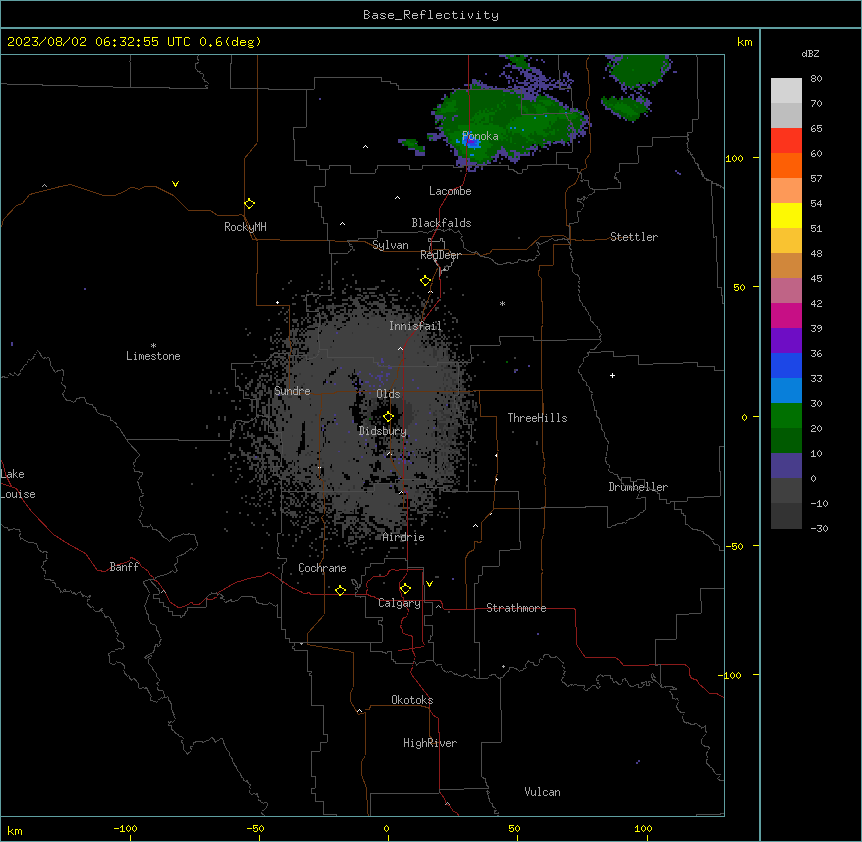Image resolution: width=862 pixels, height=842 pixels.
Task: Click the Drumheller label
Action: coord(638,487)
